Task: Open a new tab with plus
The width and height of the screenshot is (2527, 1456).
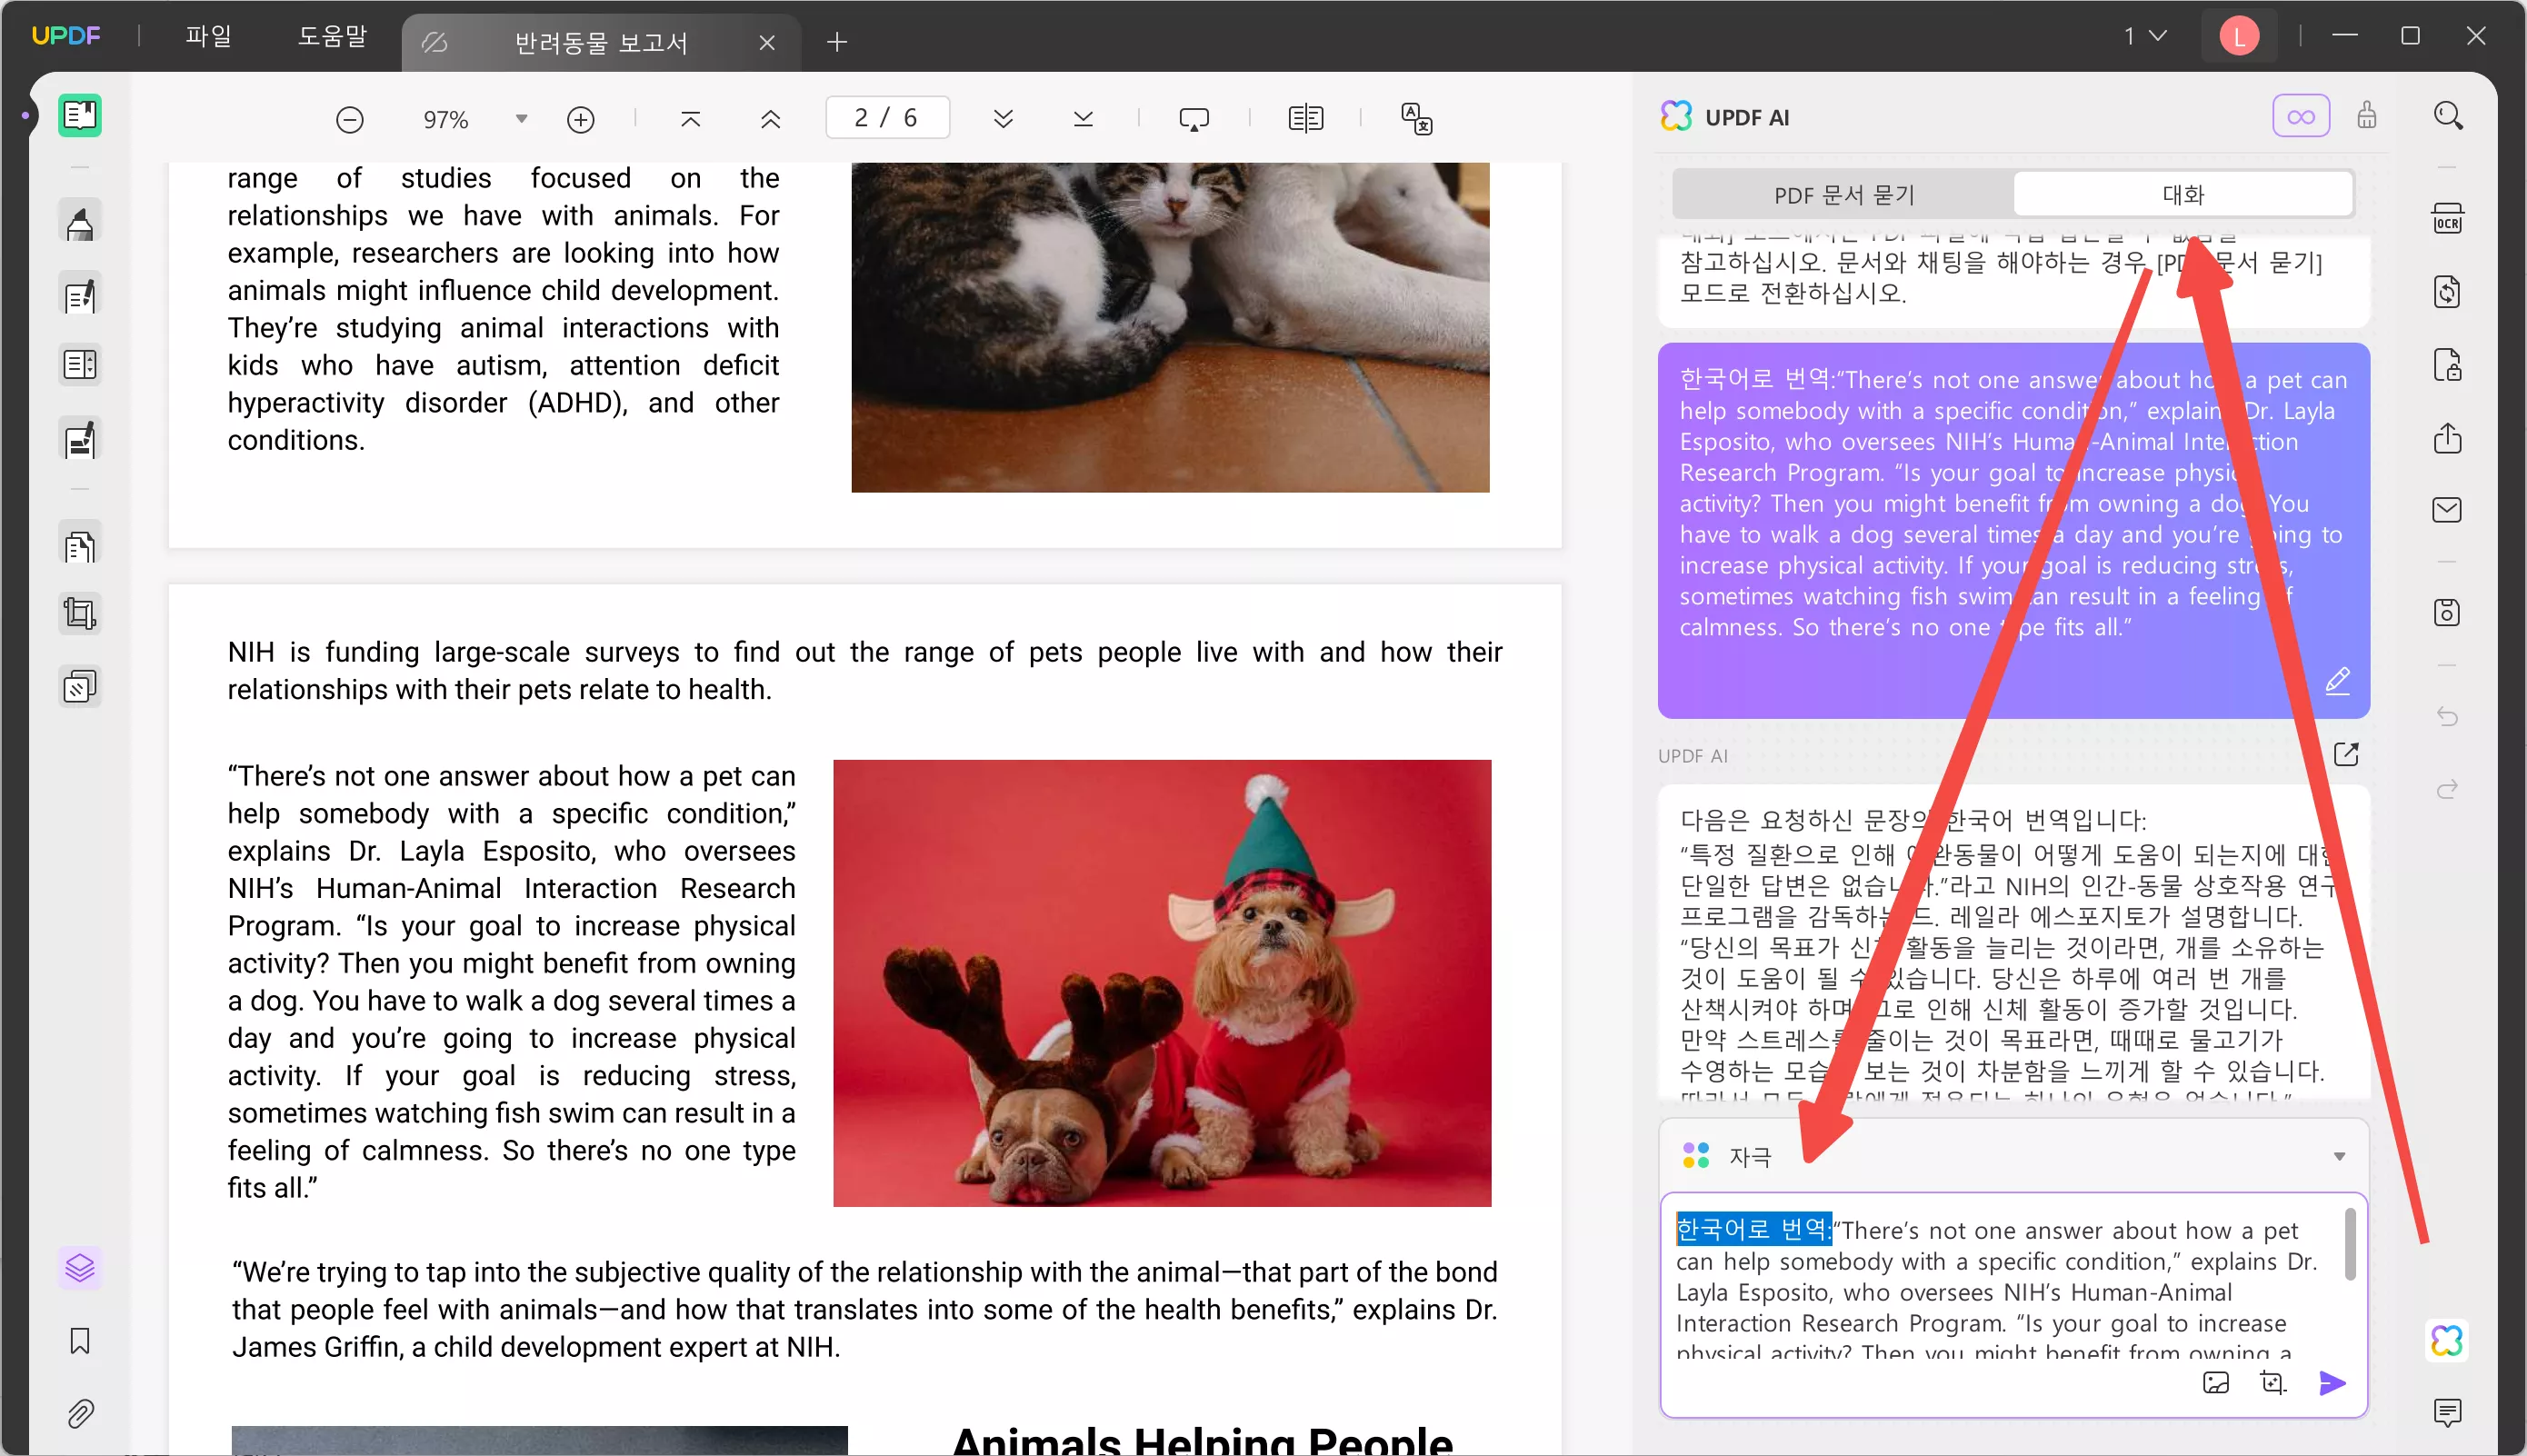Action: tap(837, 42)
